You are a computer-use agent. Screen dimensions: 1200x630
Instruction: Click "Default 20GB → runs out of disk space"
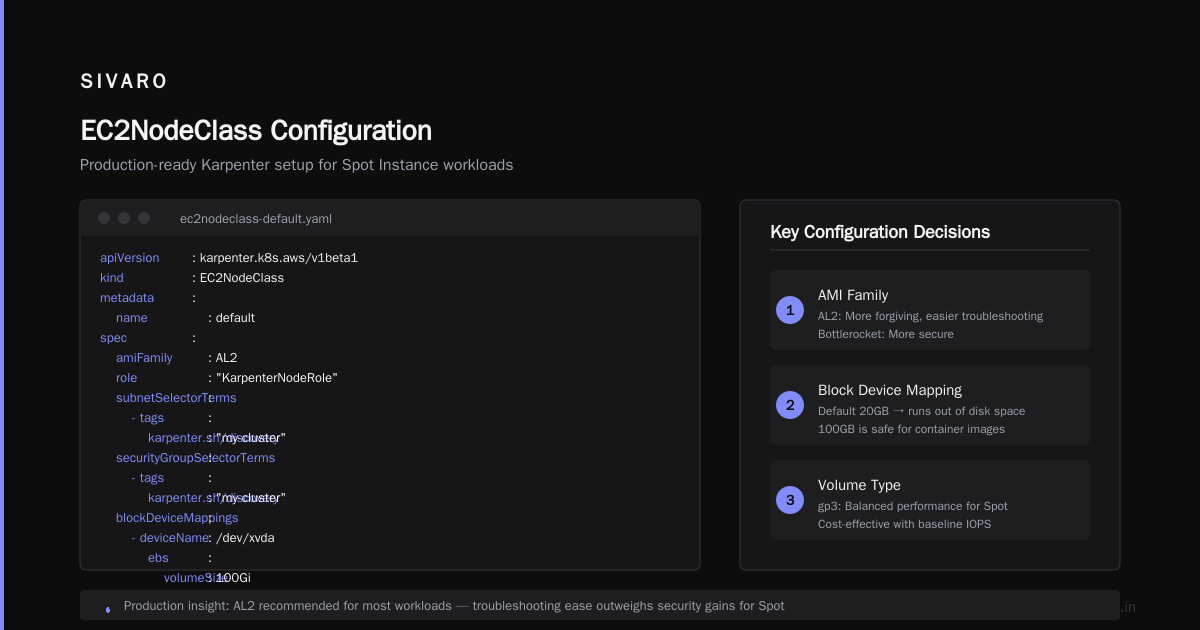pos(921,411)
